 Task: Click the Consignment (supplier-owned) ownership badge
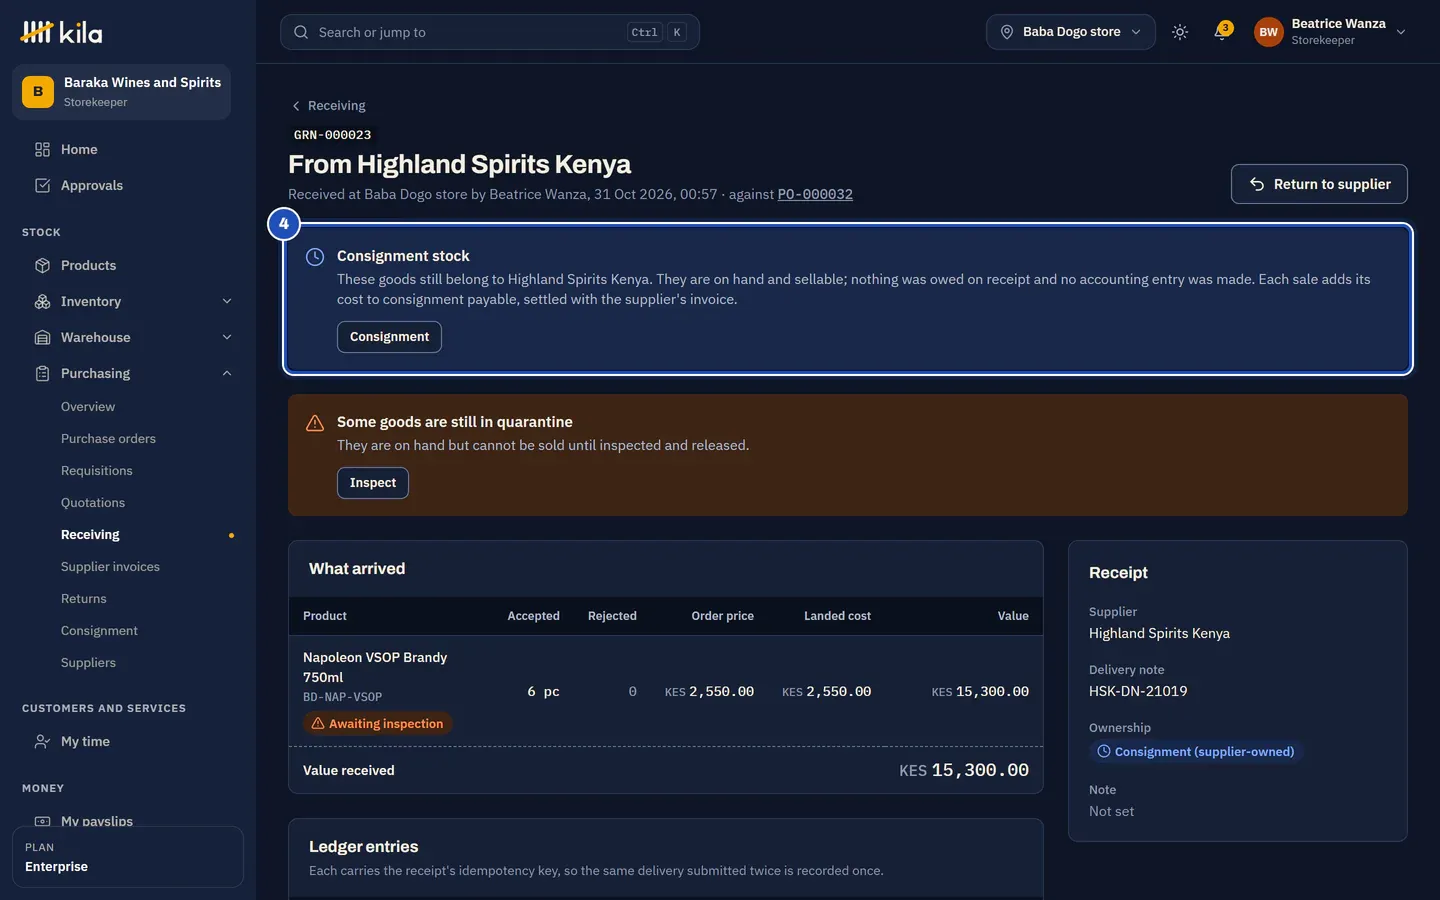coord(1195,751)
